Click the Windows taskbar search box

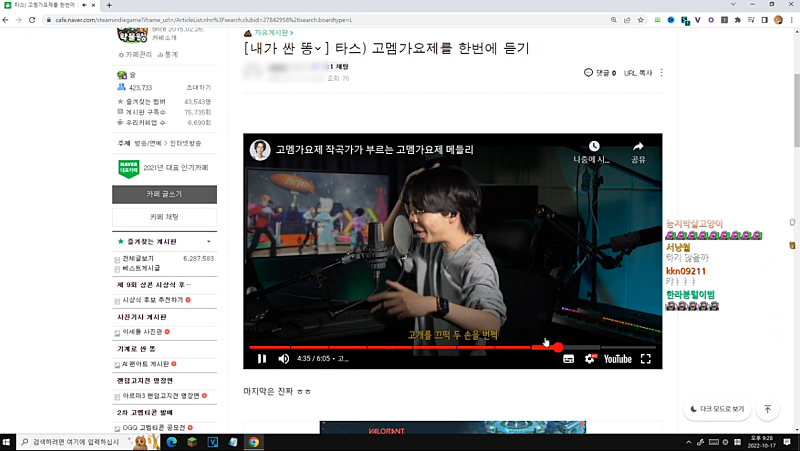[x=88, y=442]
